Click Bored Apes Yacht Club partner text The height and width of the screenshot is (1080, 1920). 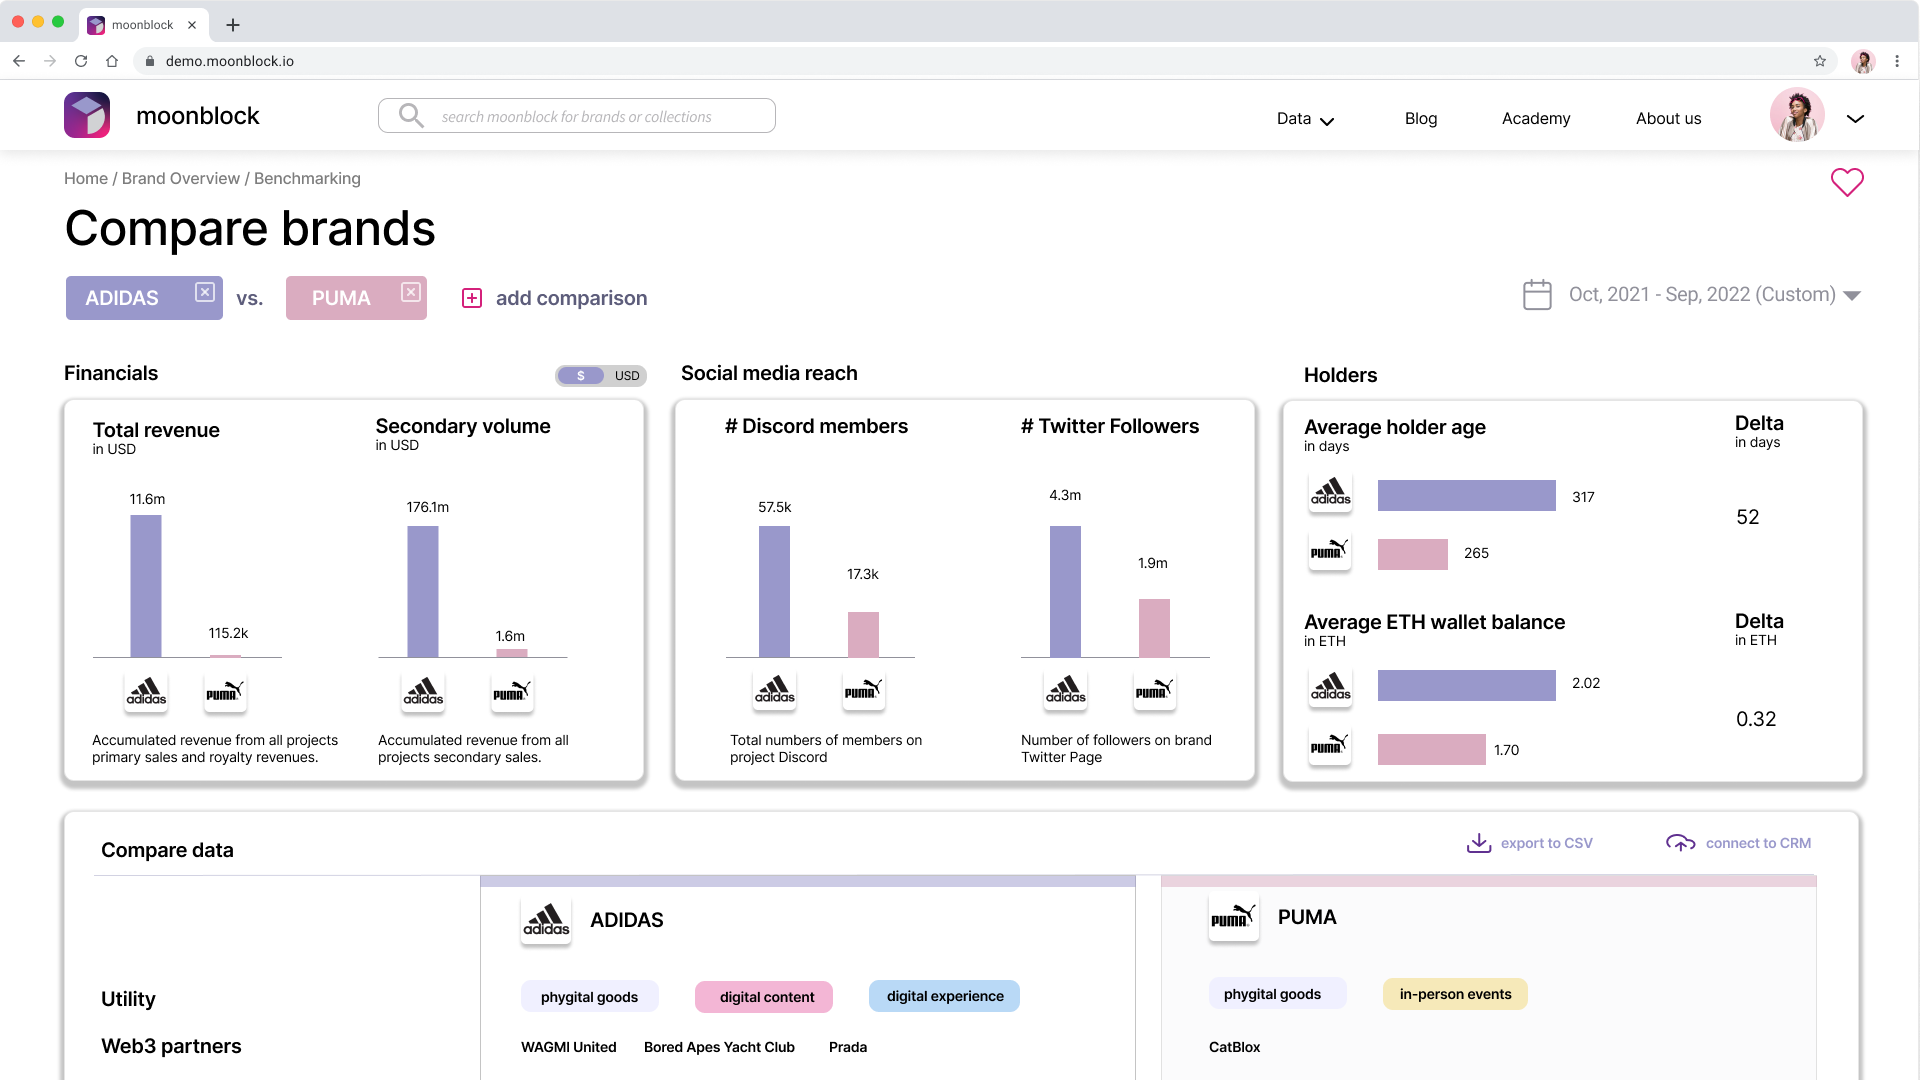coord(719,1047)
